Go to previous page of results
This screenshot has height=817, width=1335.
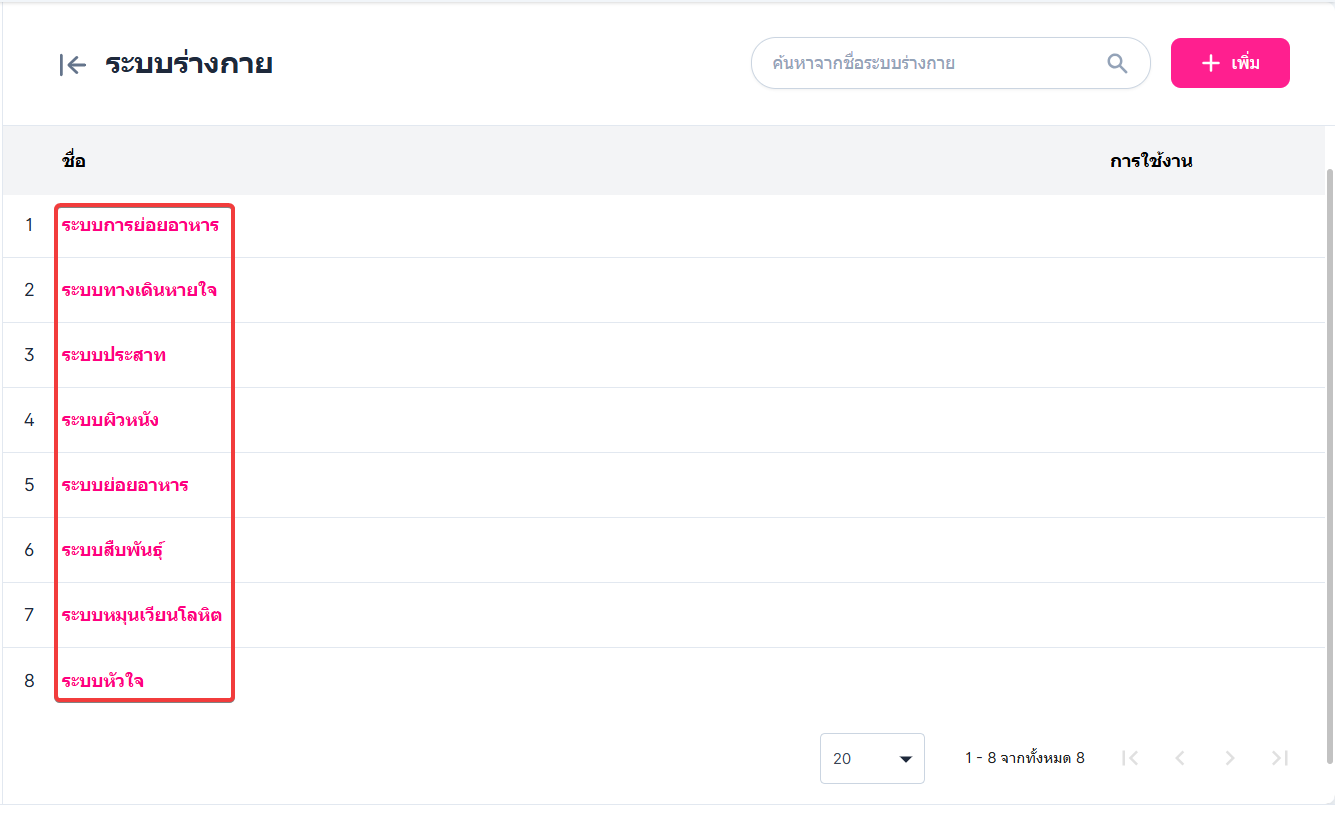point(1180,758)
